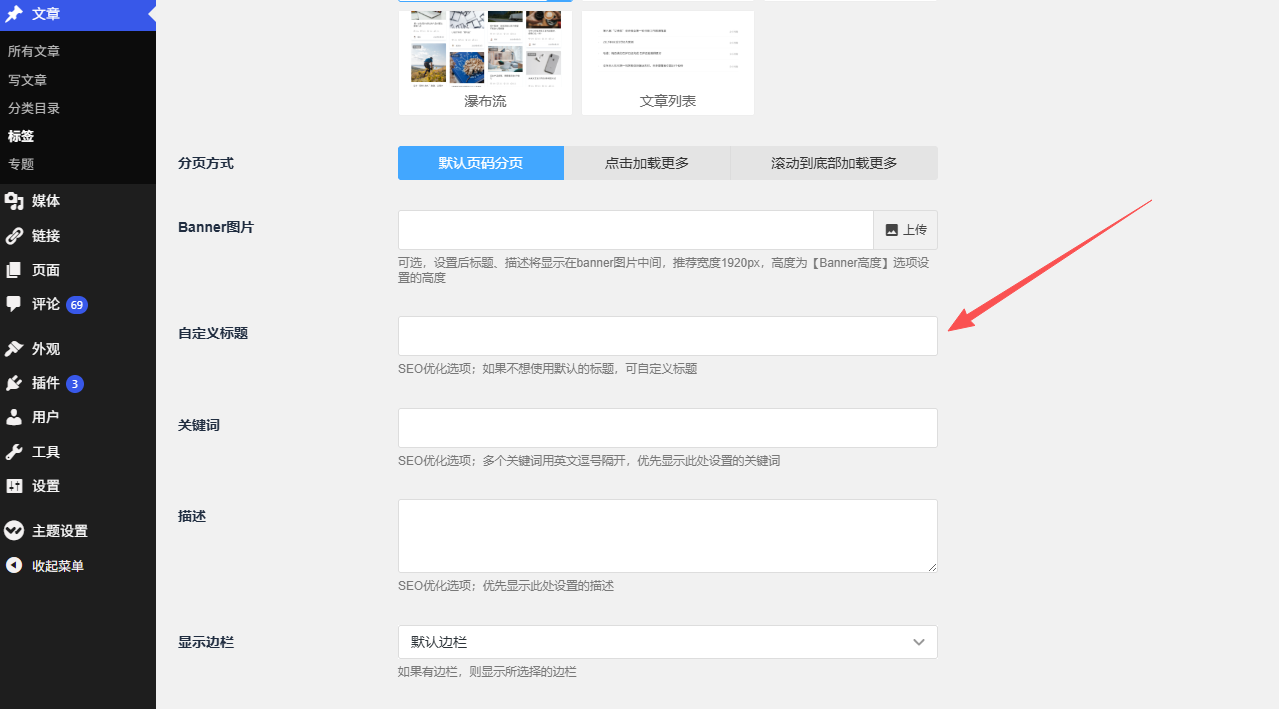Click the 主题设置 theme logo icon
Screen dimensions: 1279x709
[x=14, y=531]
